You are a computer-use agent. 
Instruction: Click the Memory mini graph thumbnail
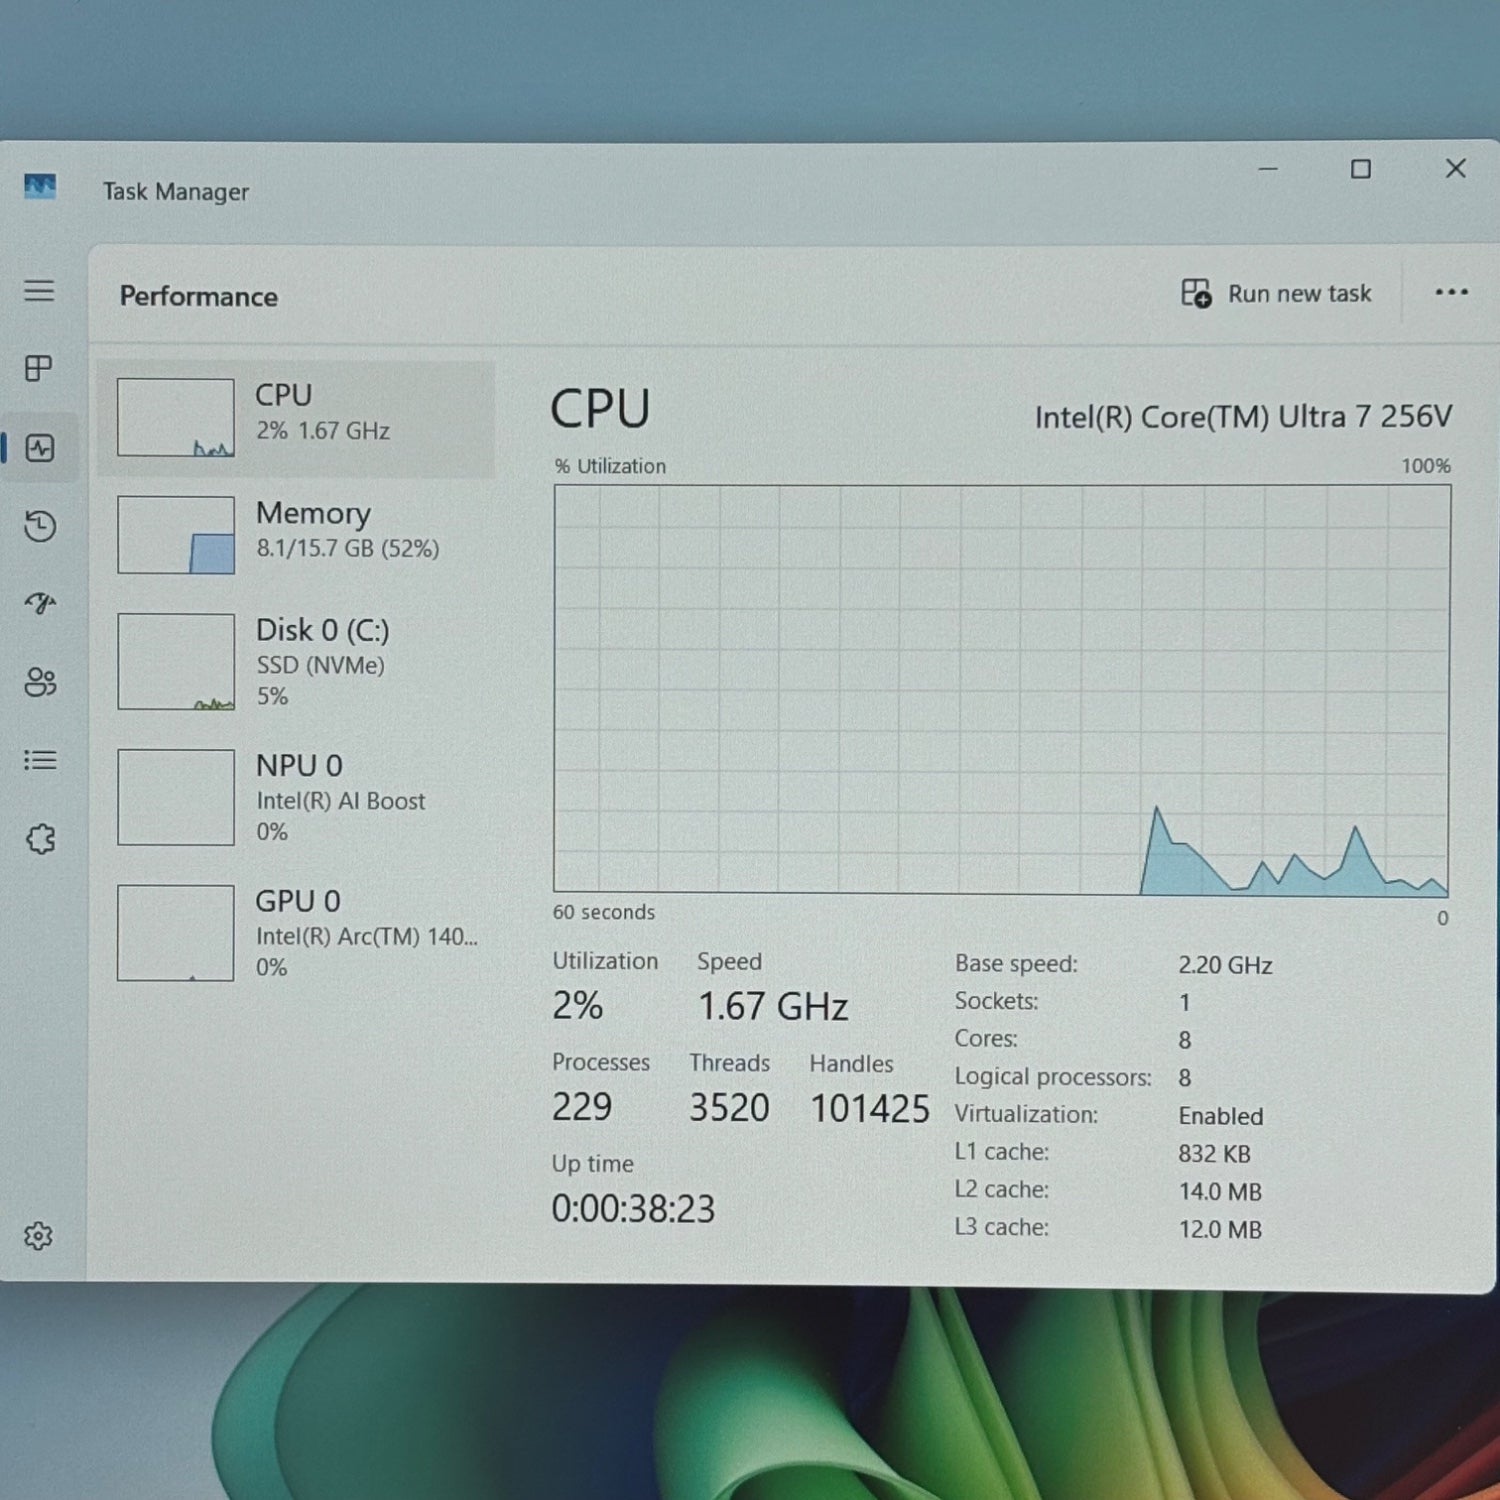pos(176,535)
